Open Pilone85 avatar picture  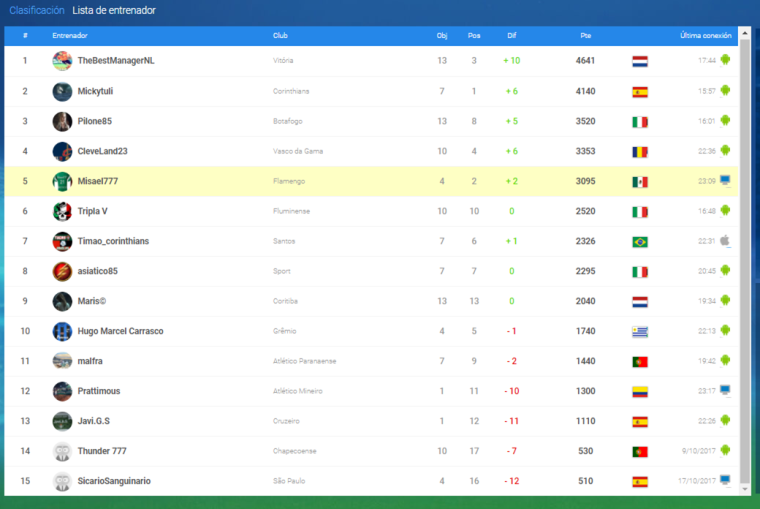(62, 121)
